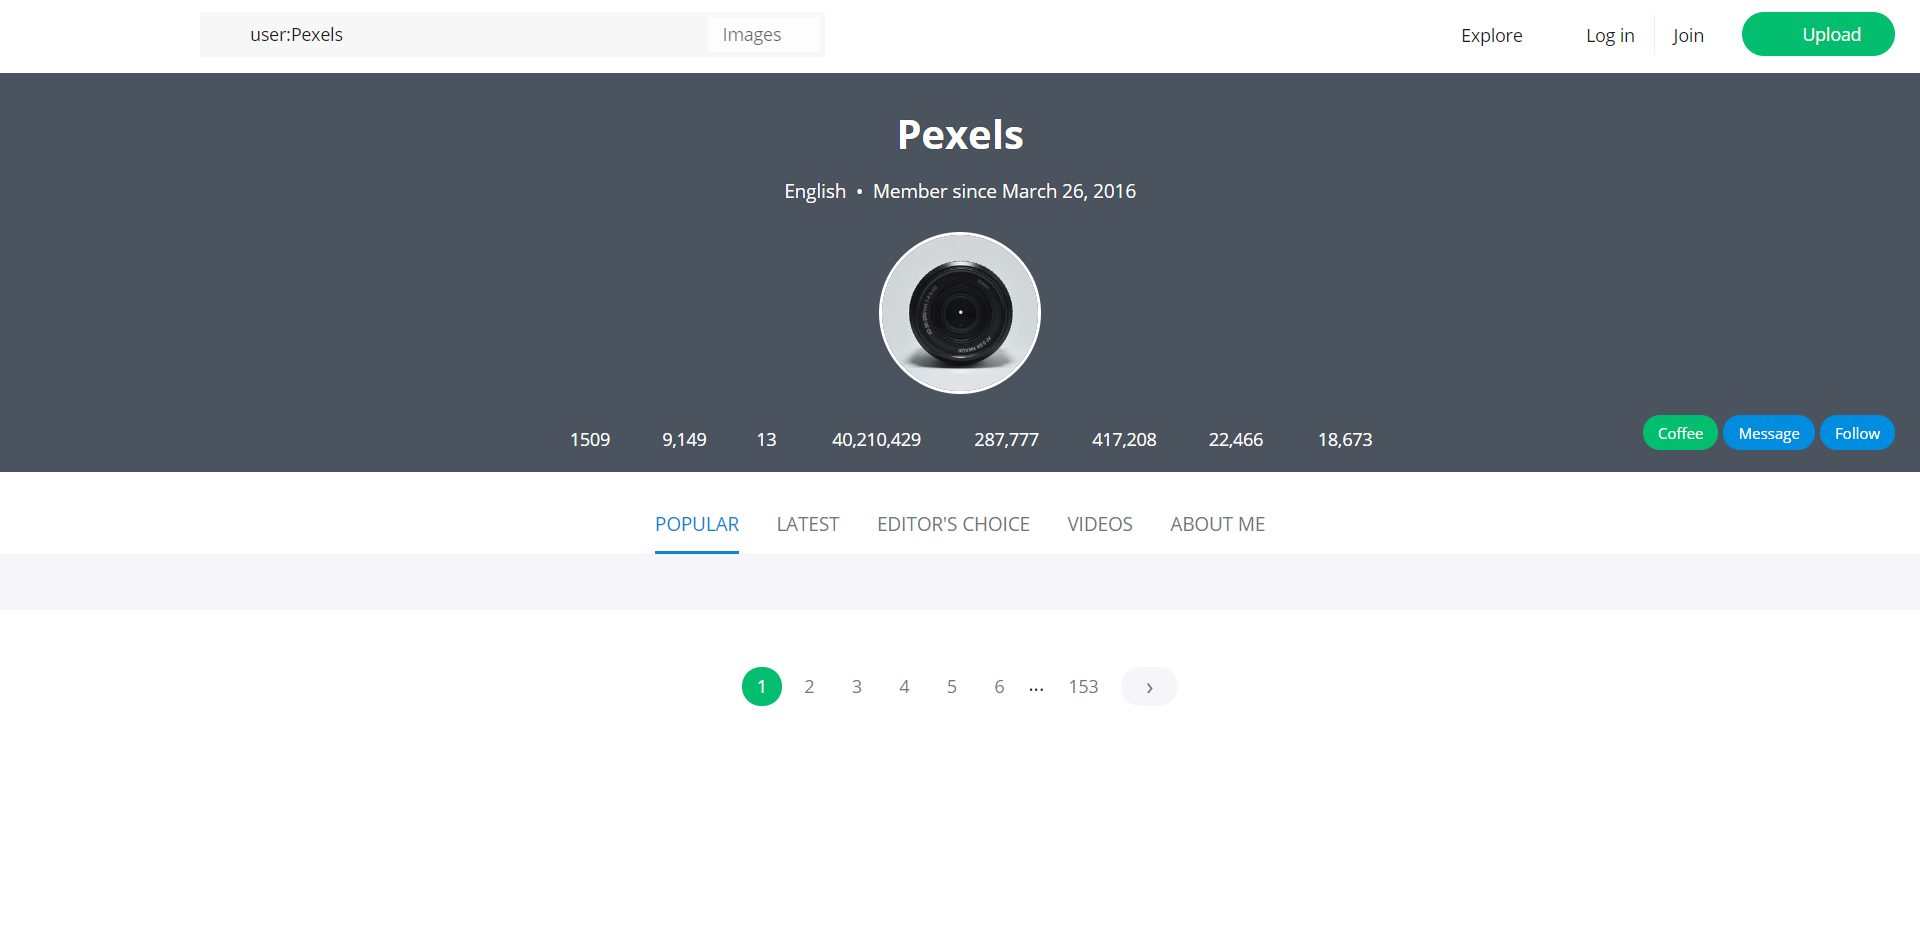Click the next page chevron arrow
1920x933 pixels.
coord(1148,686)
